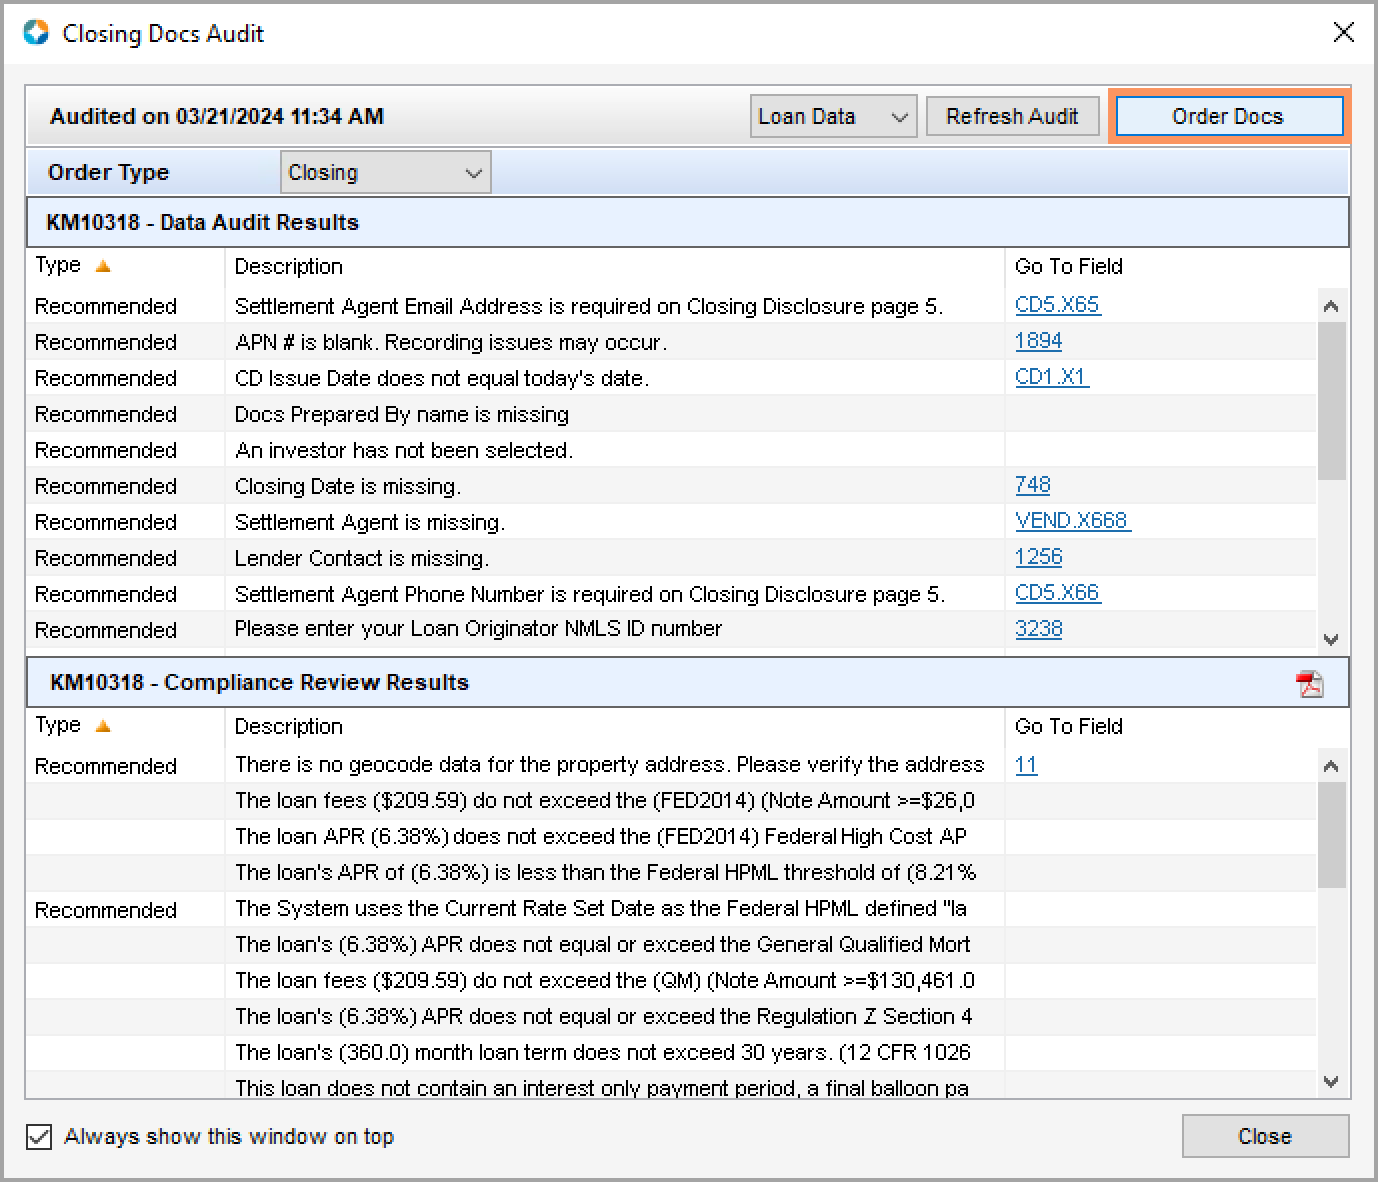Select row 'Lender Contact is missing.'
1378x1182 pixels.
click(671, 558)
